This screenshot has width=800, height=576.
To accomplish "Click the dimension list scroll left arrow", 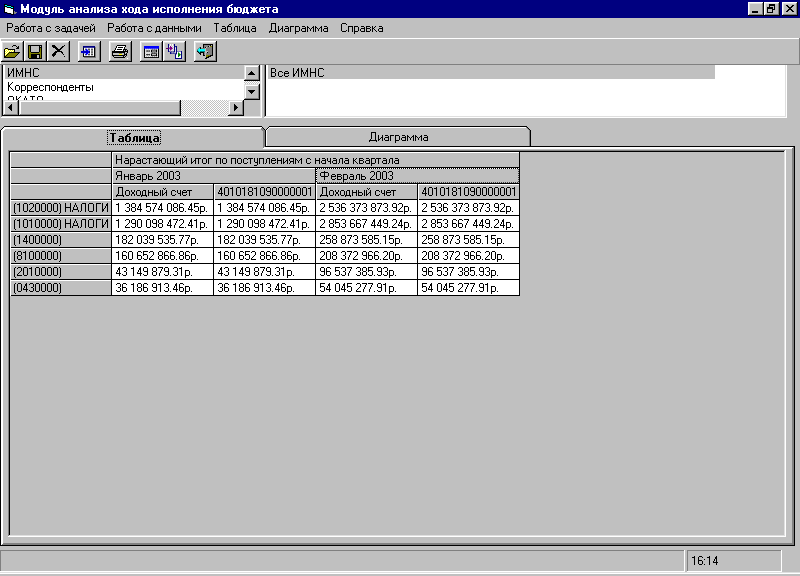I will tap(10, 108).
